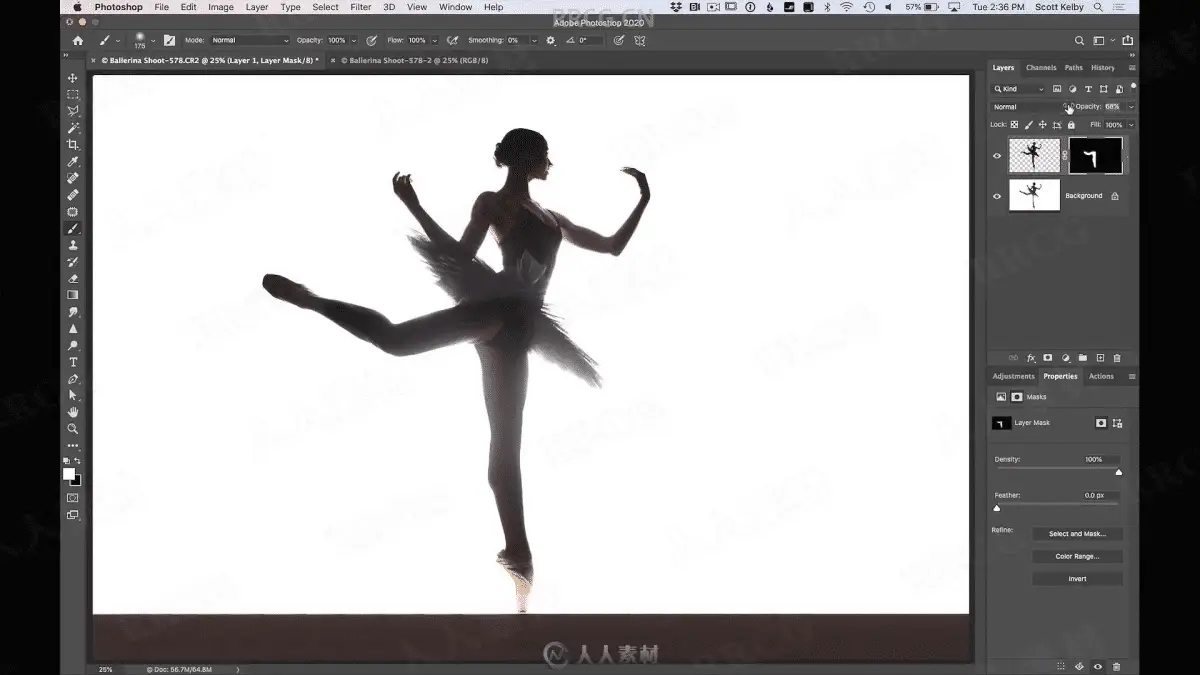Select the Hand tool
Viewport: 1200px width, 675px height.
click(73, 412)
